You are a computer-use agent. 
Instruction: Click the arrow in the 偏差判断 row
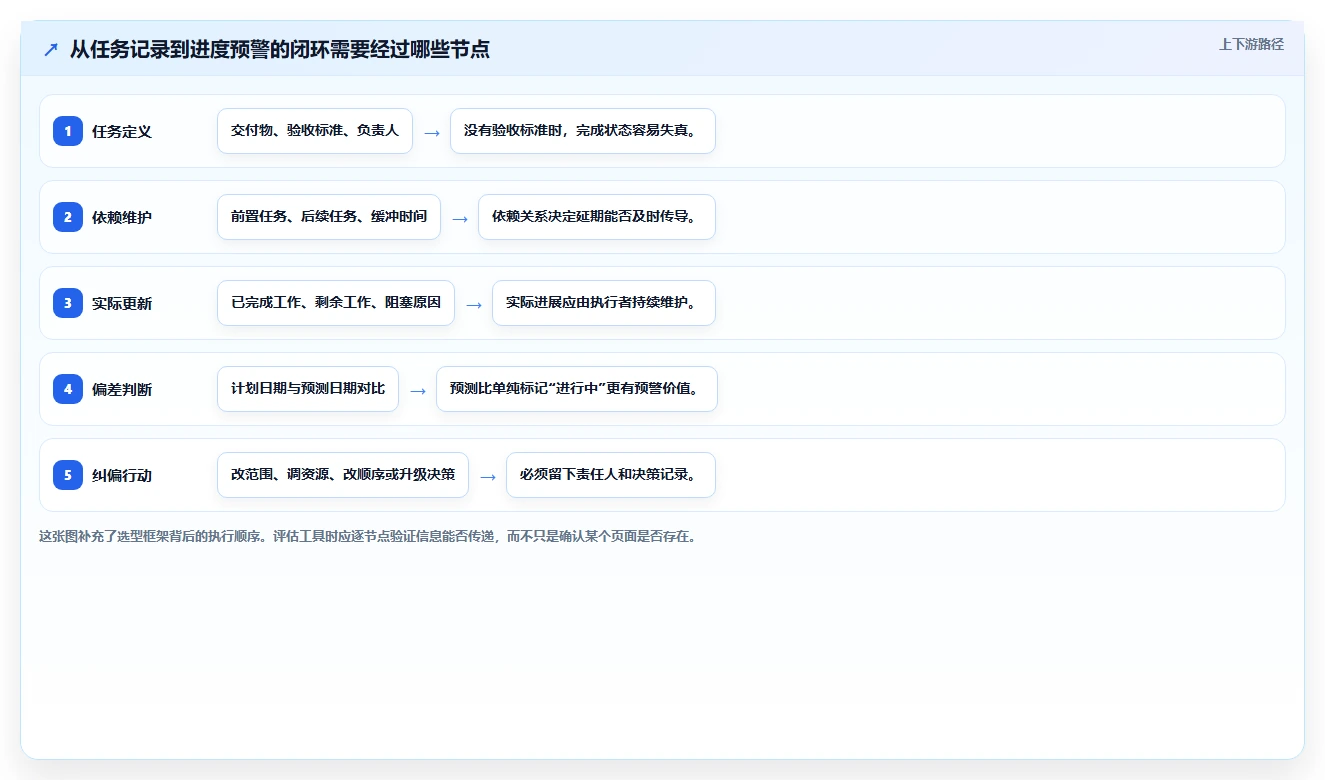[418, 390]
